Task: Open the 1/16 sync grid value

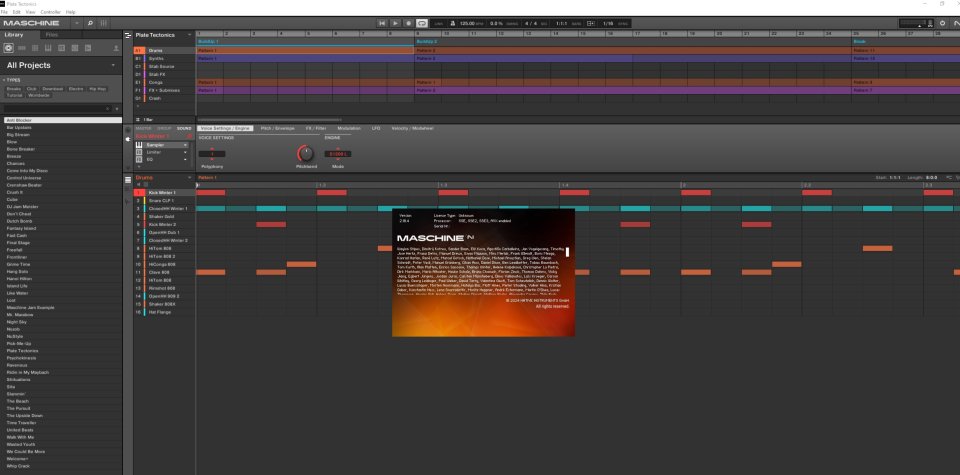Action: [608, 23]
